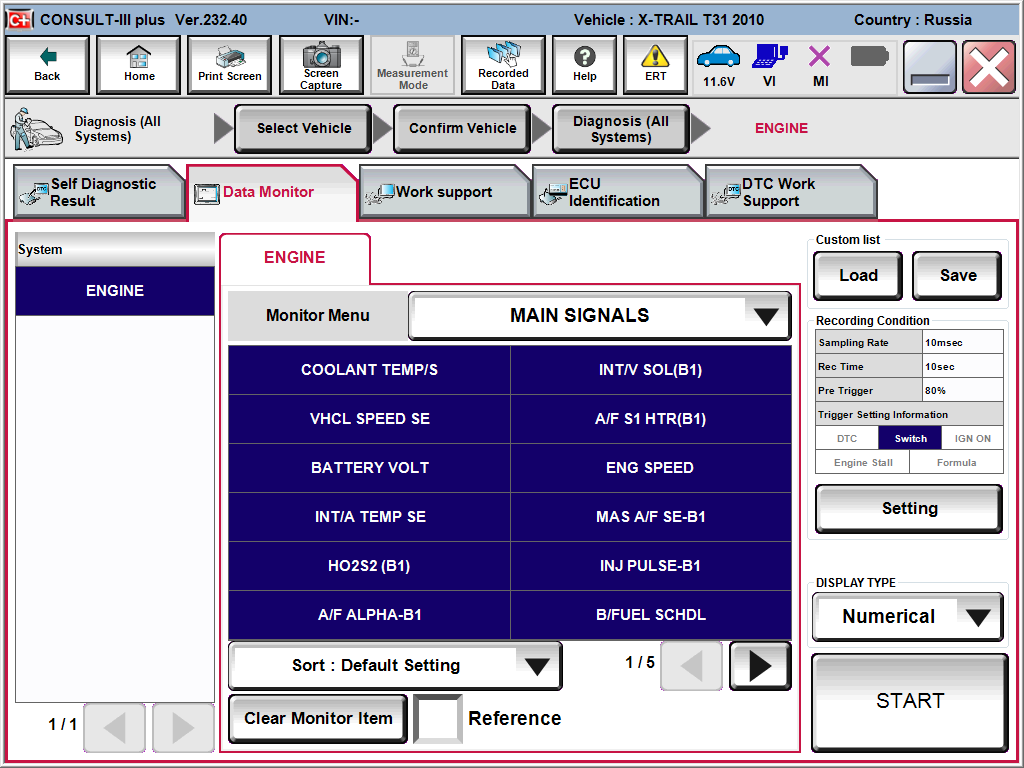This screenshot has width=1024, height=768.
Task: Go to next monitor items page
Action: point(759,666)
